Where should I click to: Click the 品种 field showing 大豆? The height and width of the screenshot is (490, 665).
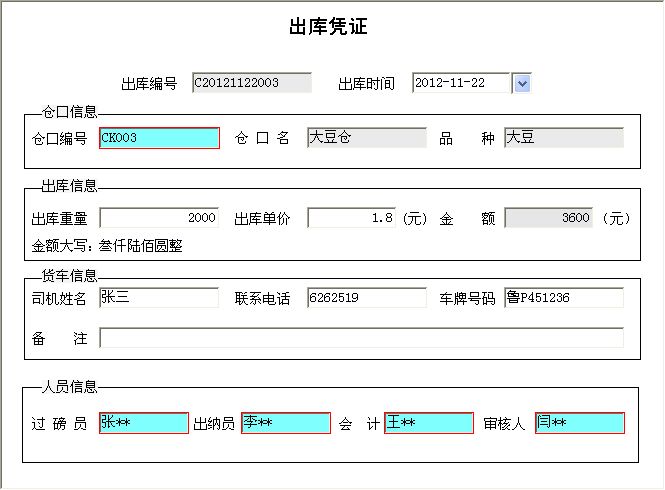(x=563, y=138)
